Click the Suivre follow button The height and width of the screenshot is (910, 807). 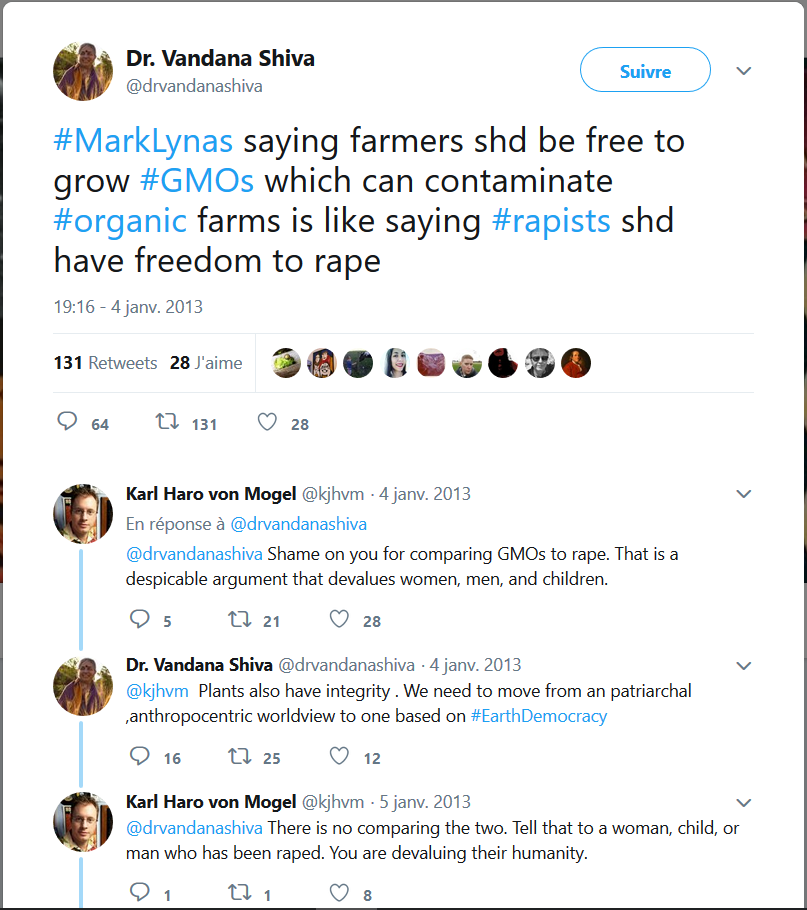(x=645, y=71)
